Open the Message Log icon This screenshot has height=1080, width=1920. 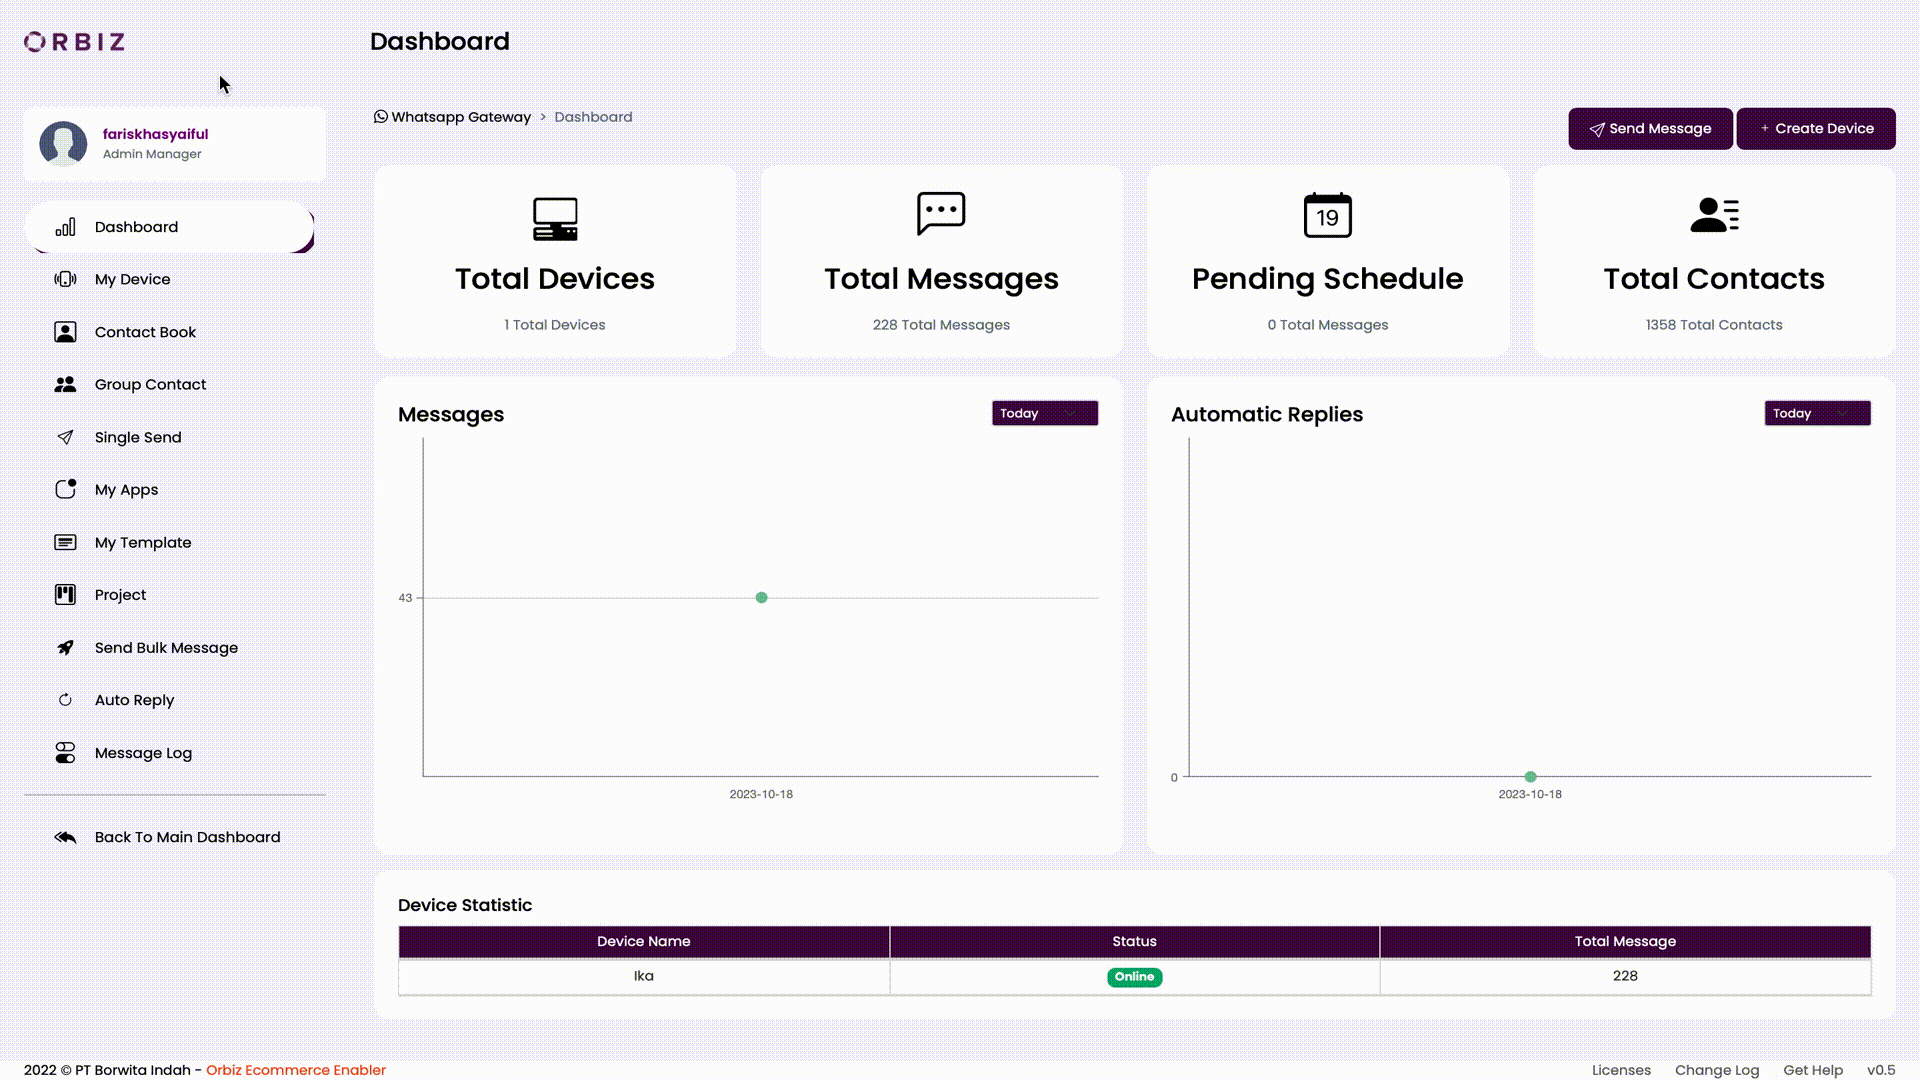point(65,752)
